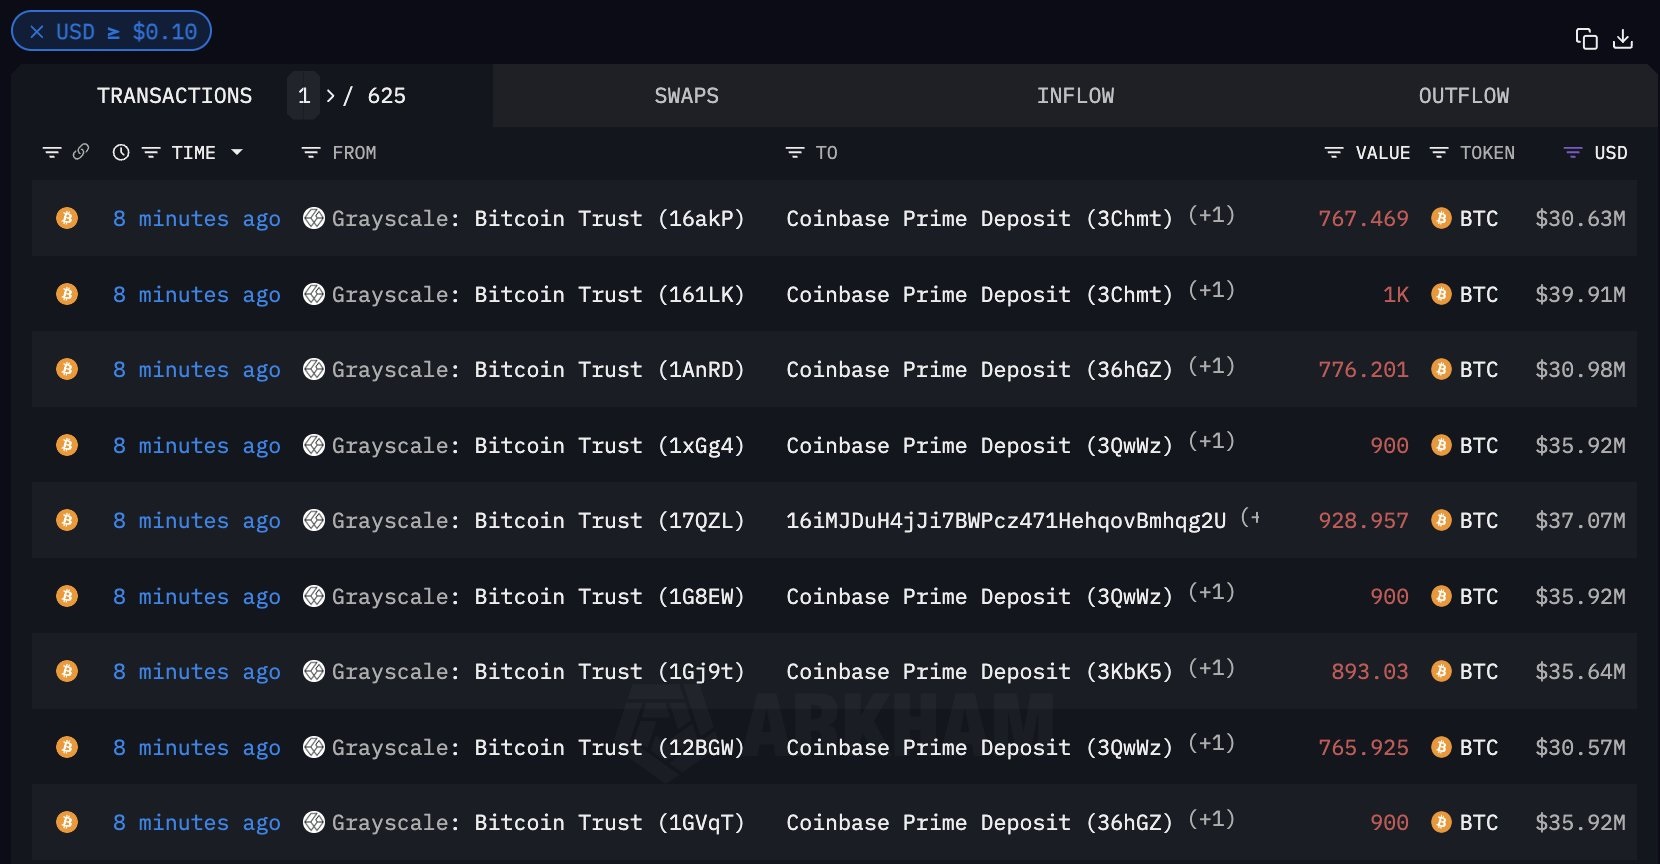Open Grayscale: Bitcoin Trust (161LK) entity

pos(538,295)
